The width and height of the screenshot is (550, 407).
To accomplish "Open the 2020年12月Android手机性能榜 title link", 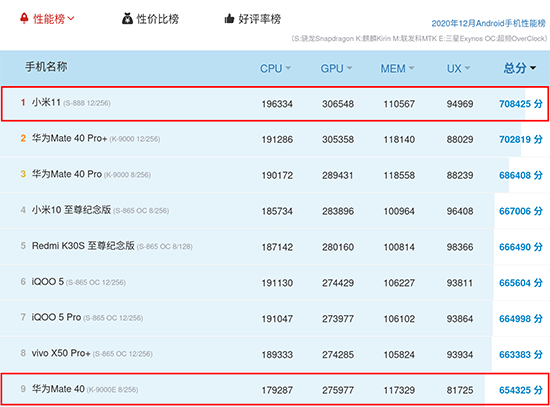I will (489, 23).
